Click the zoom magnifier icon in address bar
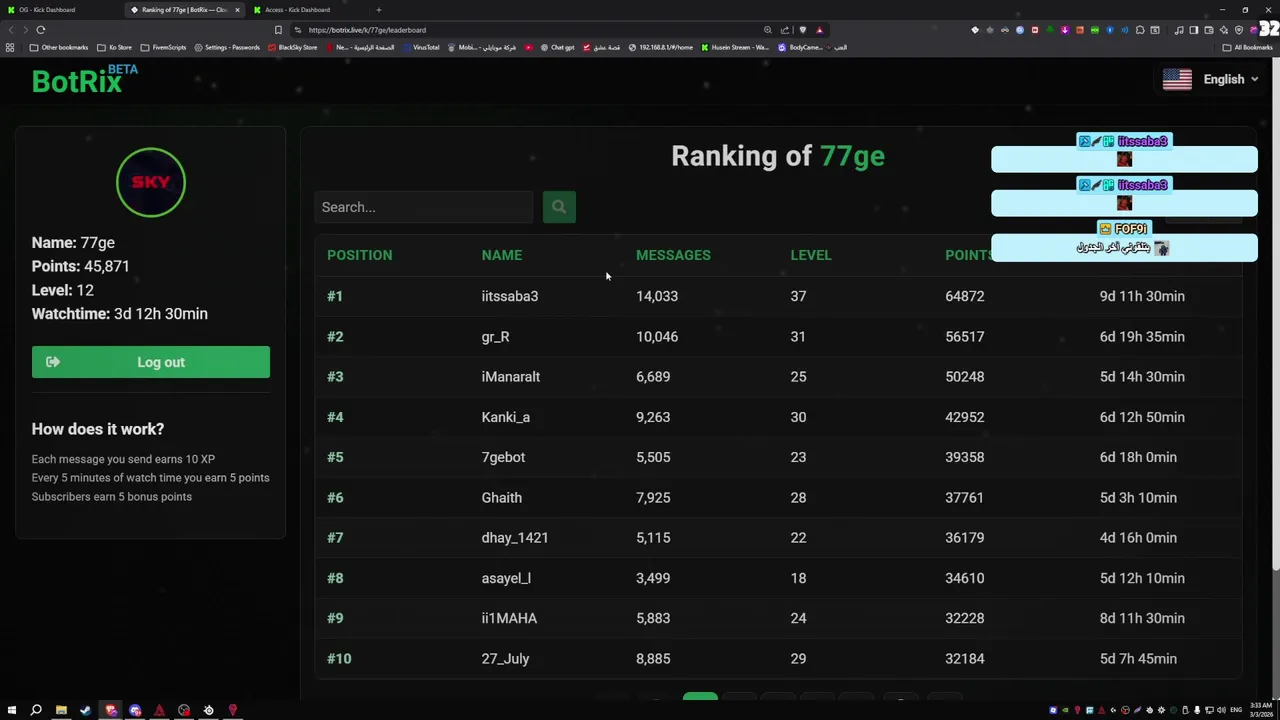Image resolution: width=1280 pixels, height=720 pixels. 767,30
